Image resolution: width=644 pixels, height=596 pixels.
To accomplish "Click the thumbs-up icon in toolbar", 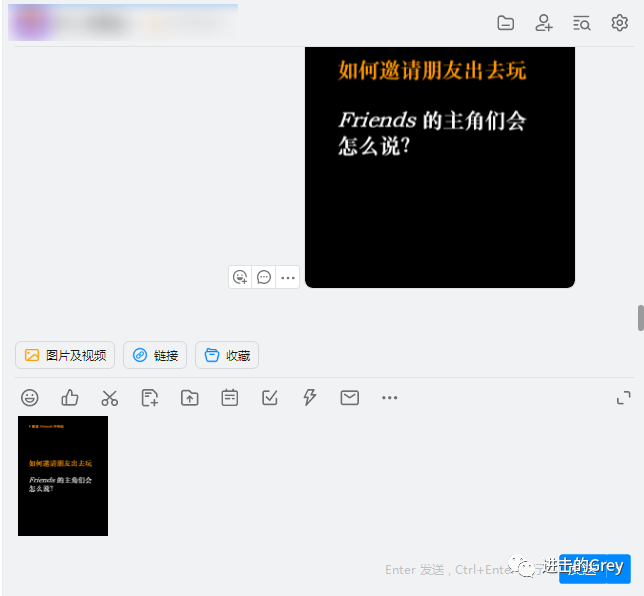I will click(x=70, y=398).
